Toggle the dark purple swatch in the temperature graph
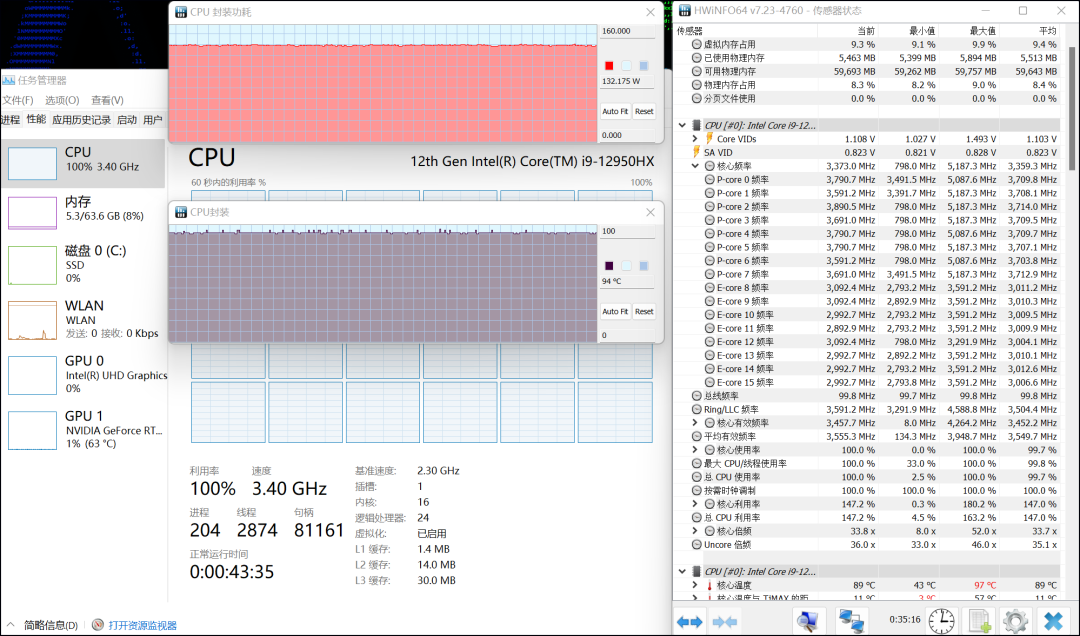The height and width of the screenshot is (636, 1080). [x=608, y=264]
